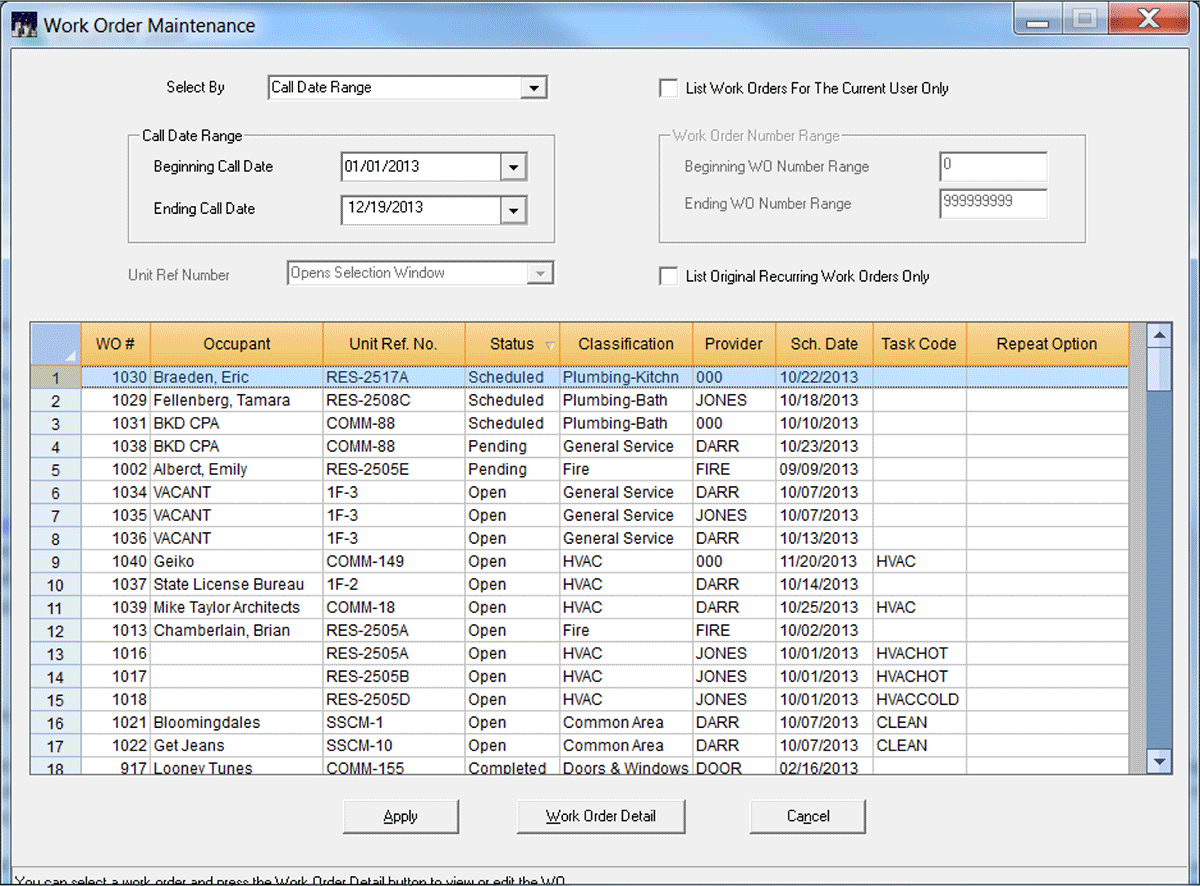Select the Alberct, Emily occupant cell
The height and width of the screenshot is (886, 1200).
(237, 470)
